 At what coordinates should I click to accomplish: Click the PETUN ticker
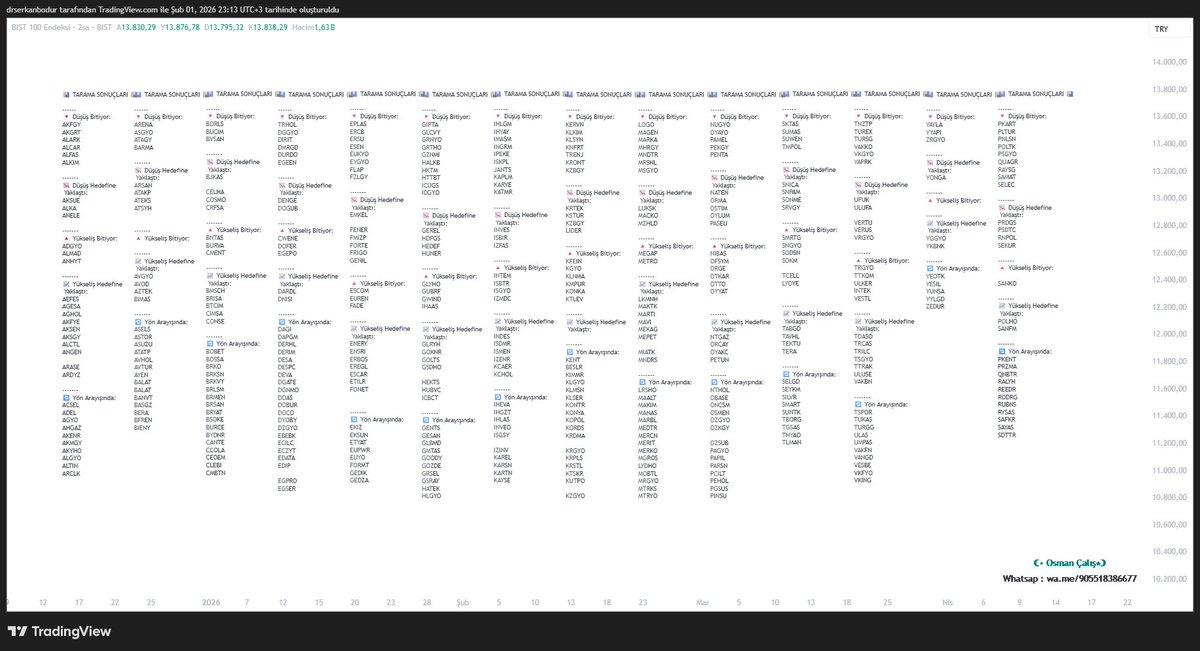point(720,360)
